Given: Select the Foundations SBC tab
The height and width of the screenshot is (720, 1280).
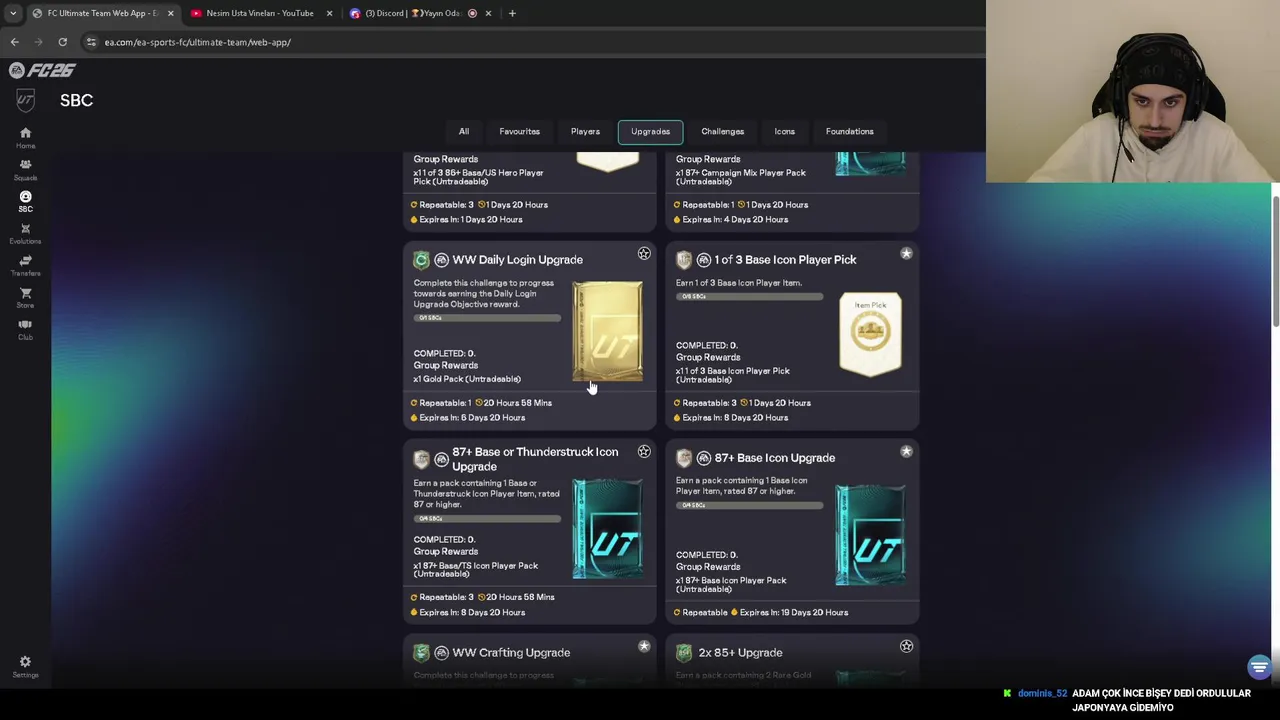Looking at the screenshot, I should [x=849, y=131].
